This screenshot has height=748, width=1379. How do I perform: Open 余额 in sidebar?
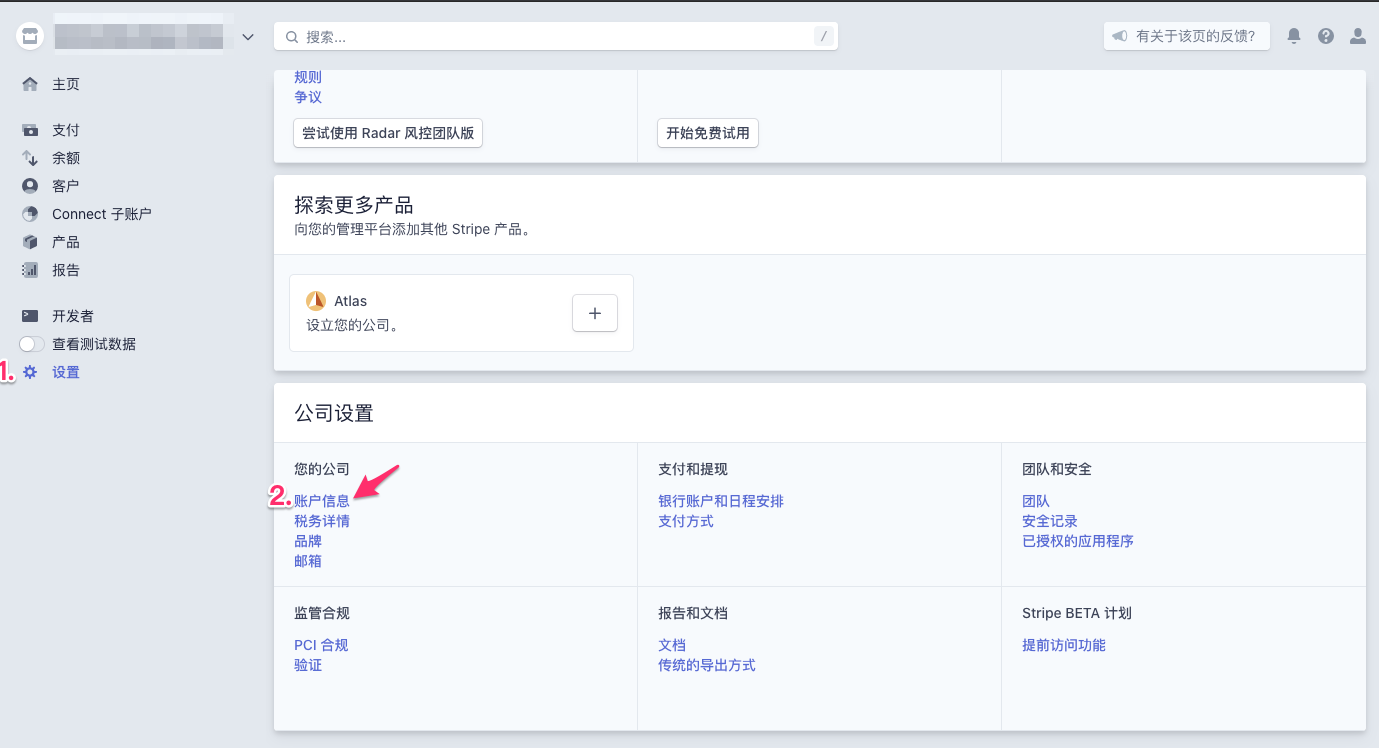66,158
